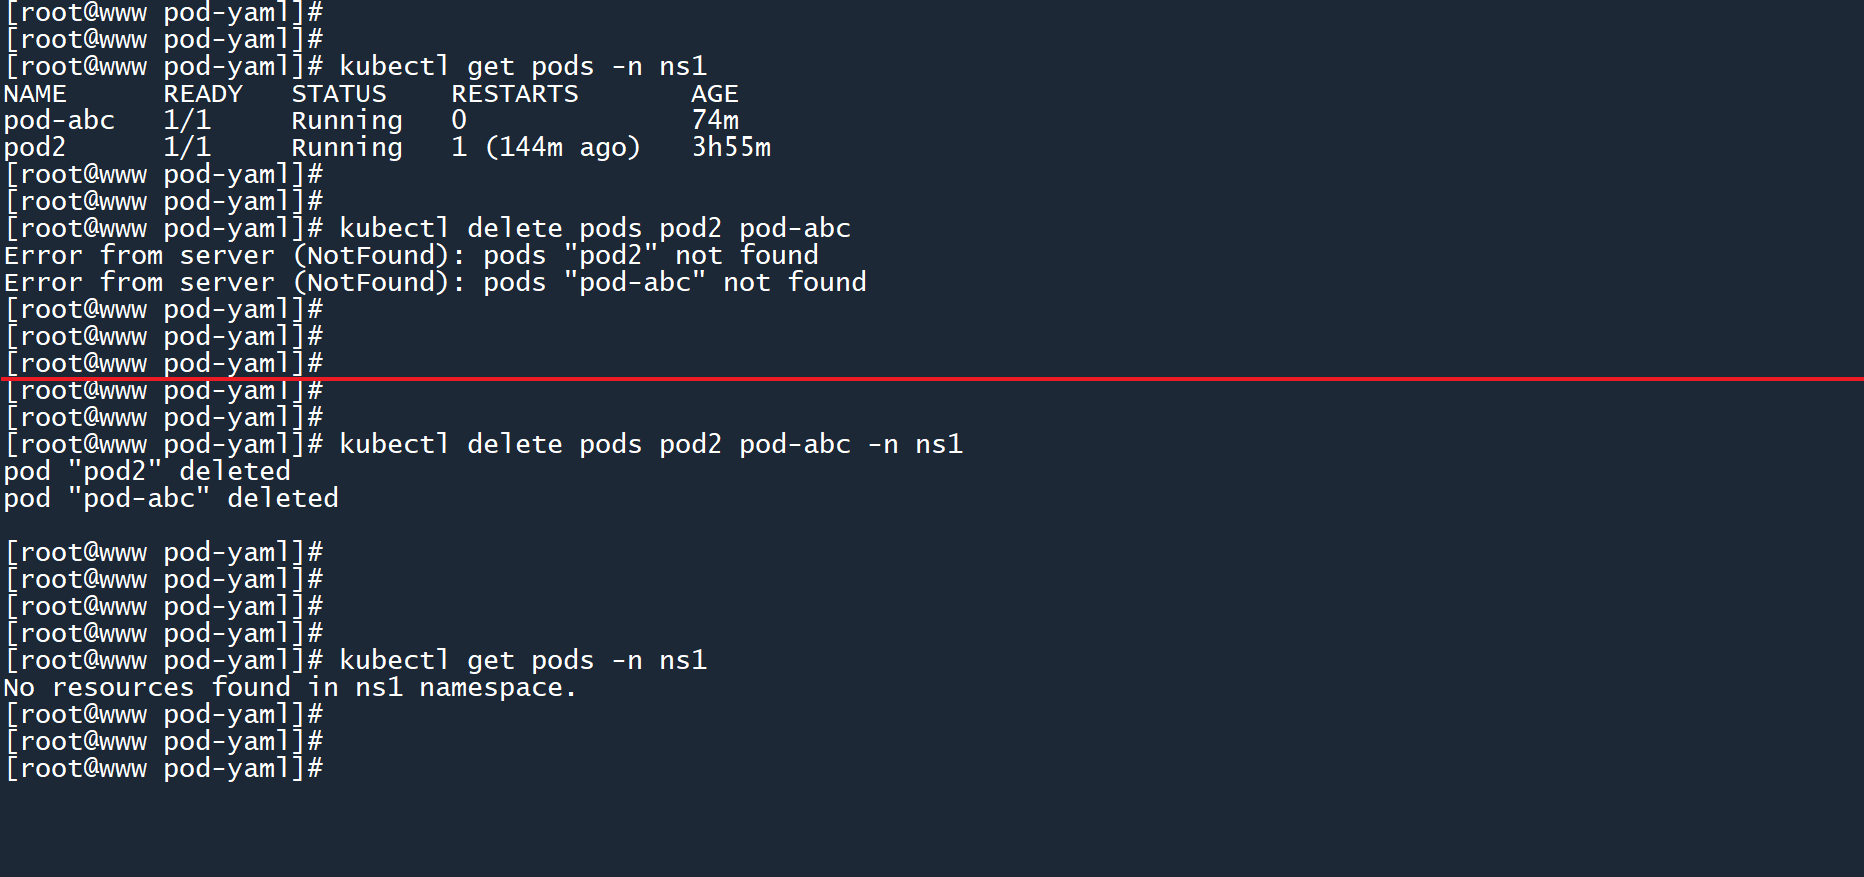Viewport: 1864px width, 877px height.
Task: Click Running status in the pod-abc row
Action: coord(346,121)
